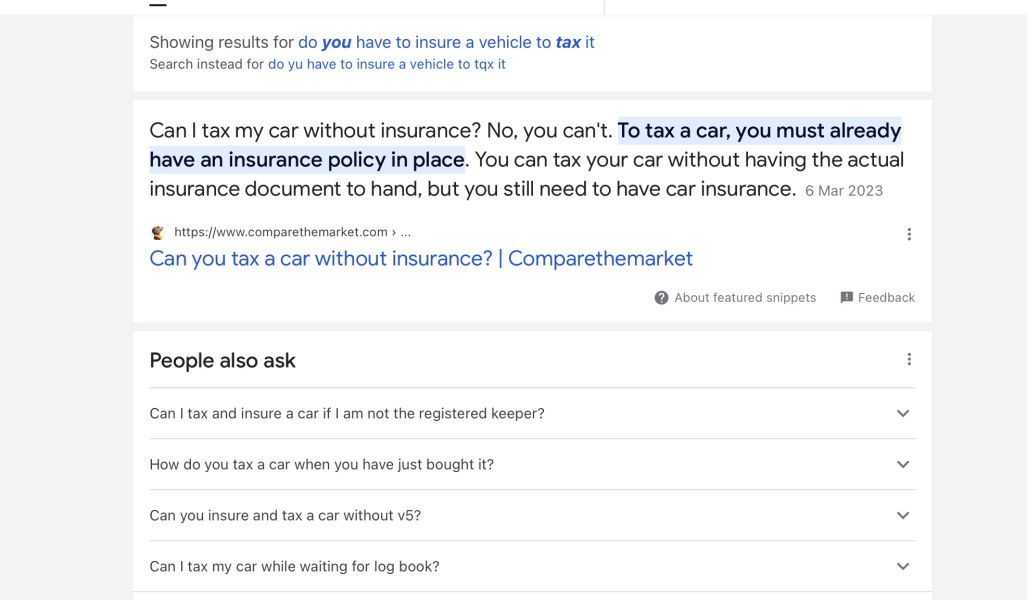Click the question mark icon for featured snippets

pyautogui.click(x=661, y=298)
